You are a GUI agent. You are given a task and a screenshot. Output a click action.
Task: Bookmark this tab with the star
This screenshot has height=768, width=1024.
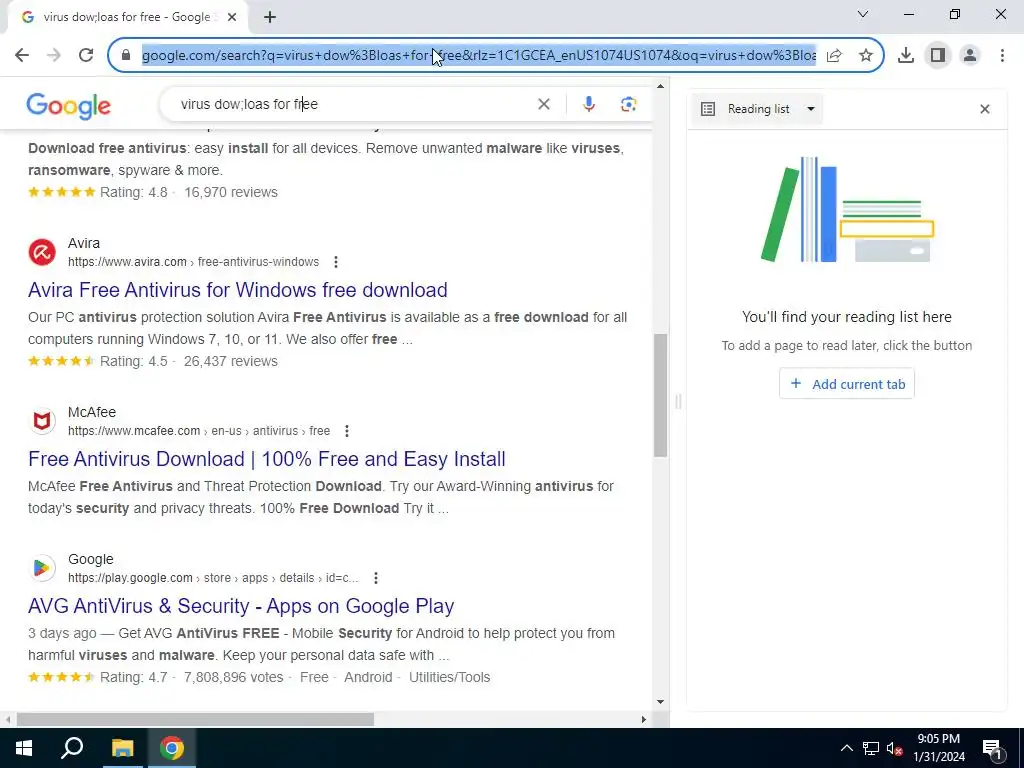click(866, 56)
